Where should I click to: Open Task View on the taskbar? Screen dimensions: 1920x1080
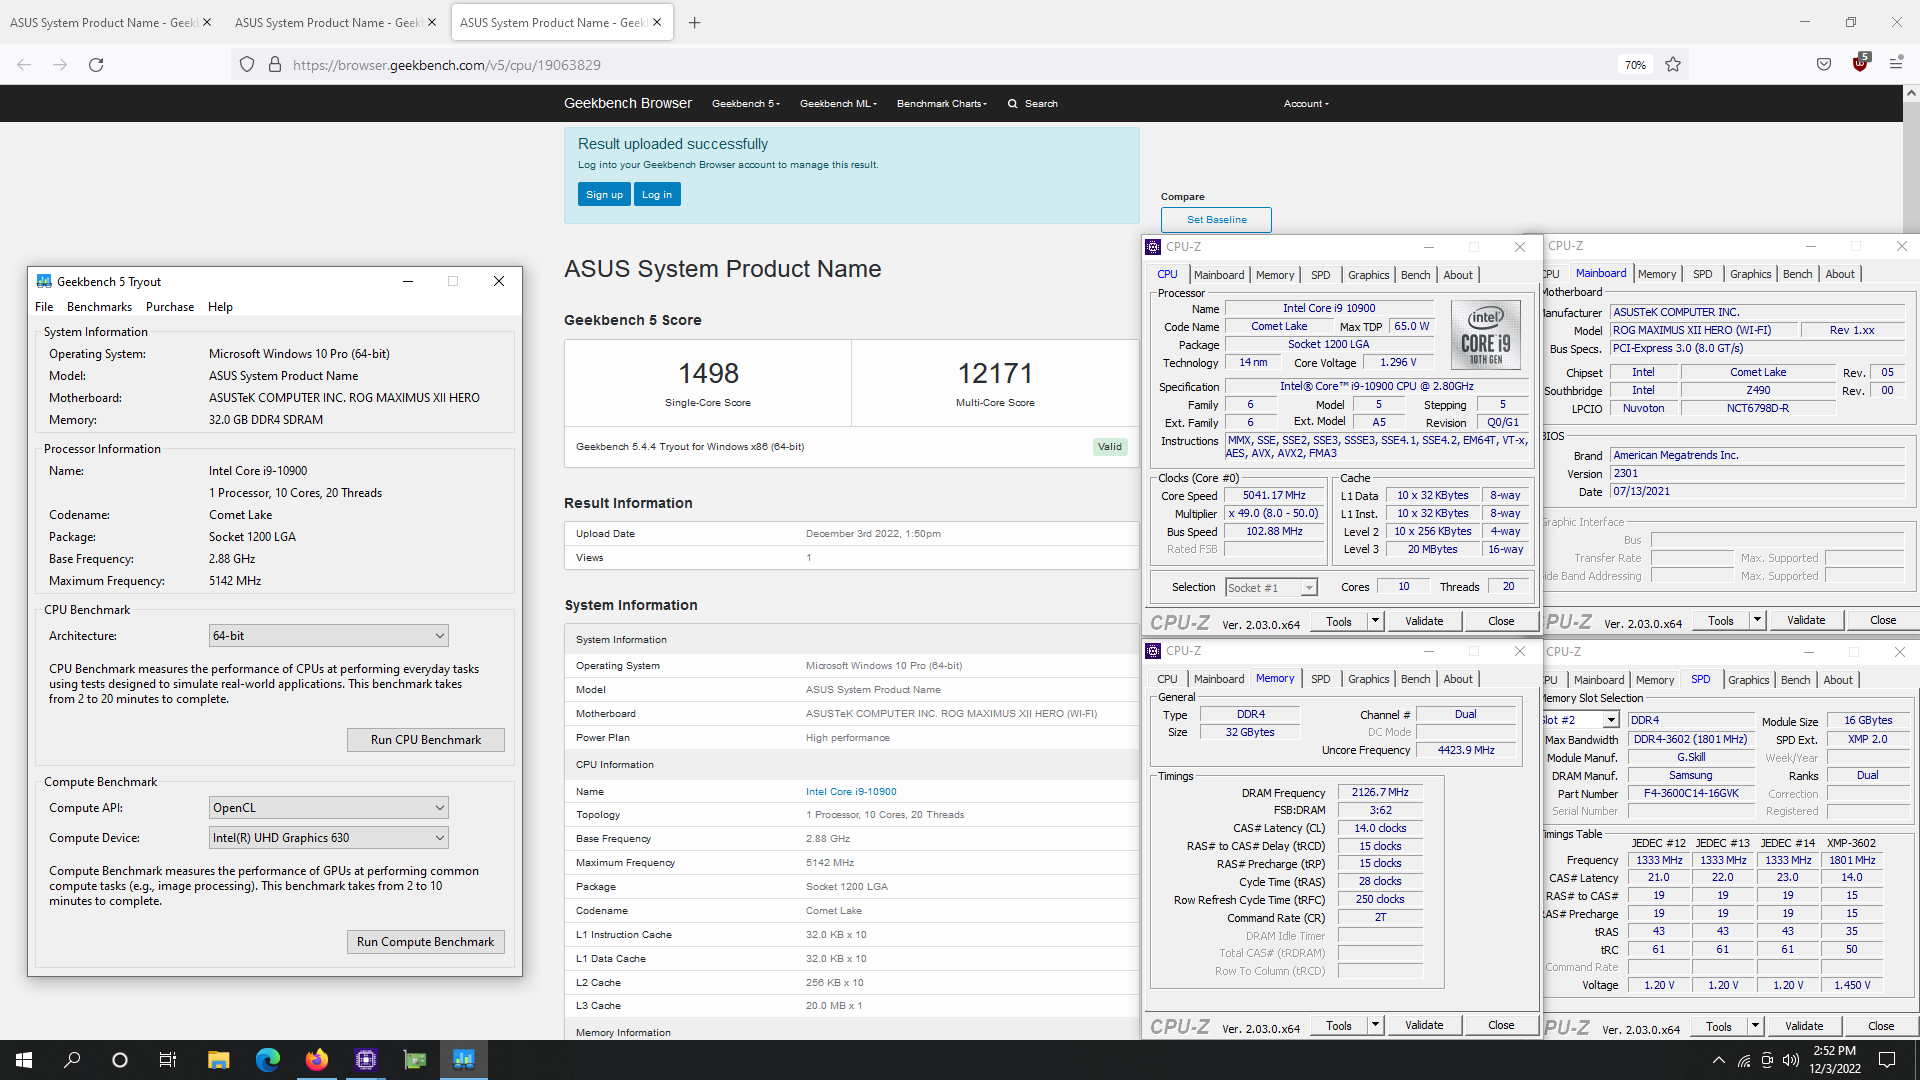pos(168,1060)
